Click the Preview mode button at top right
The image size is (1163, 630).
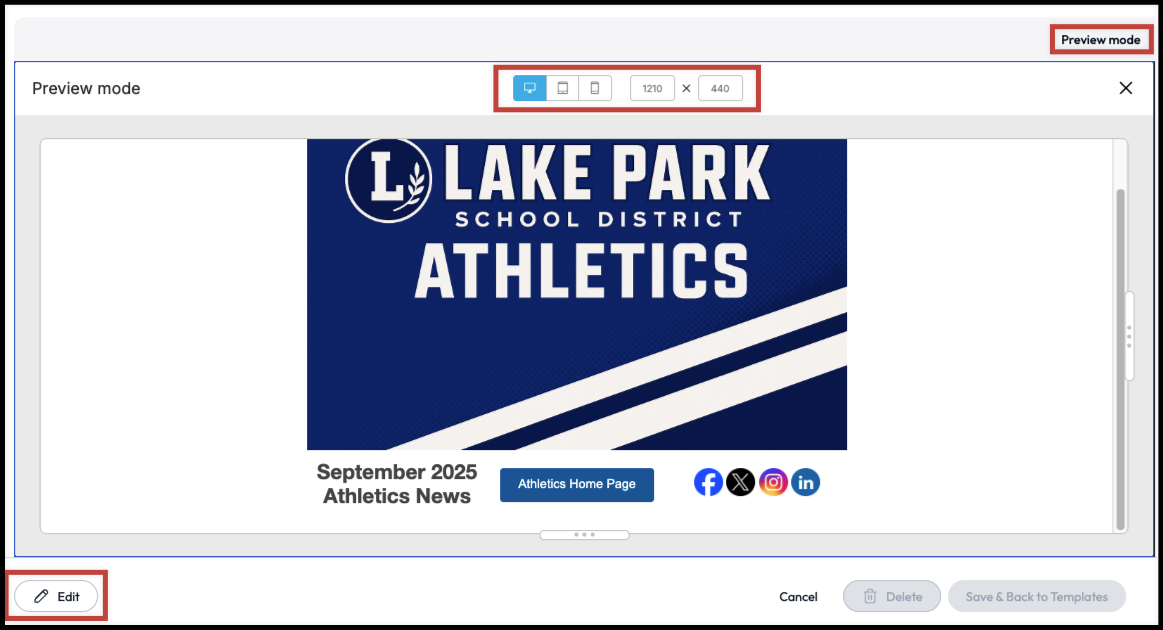(1101, 40)
